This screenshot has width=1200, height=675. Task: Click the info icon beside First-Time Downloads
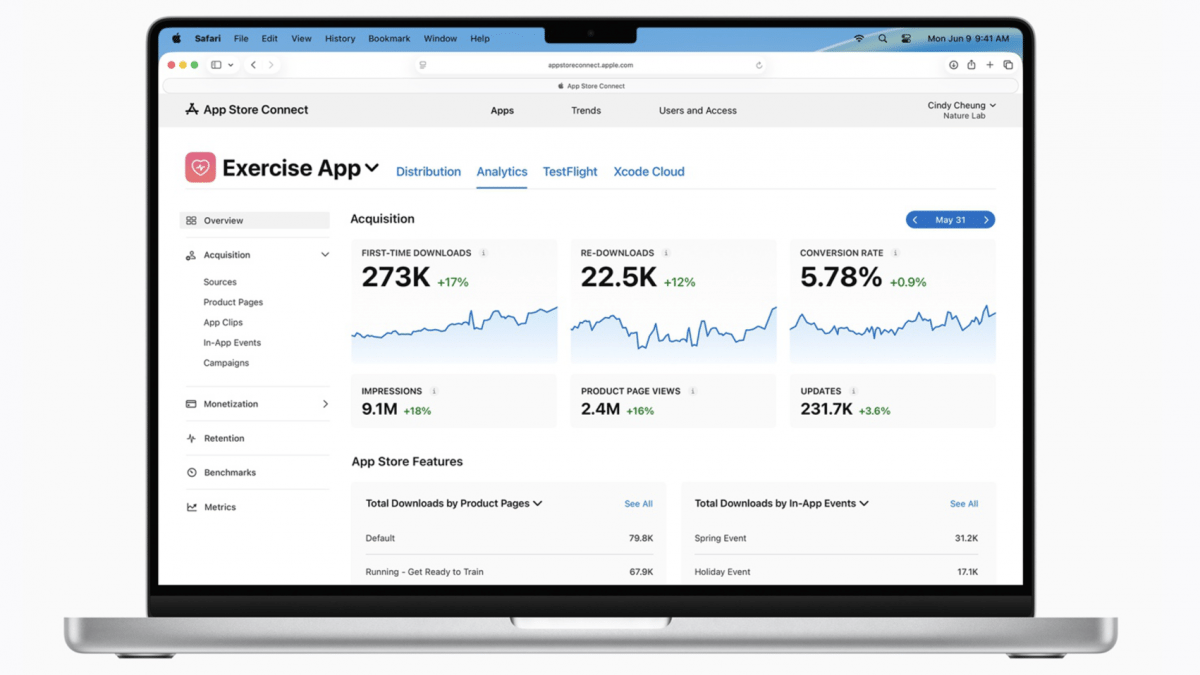(x=483, y=253)
